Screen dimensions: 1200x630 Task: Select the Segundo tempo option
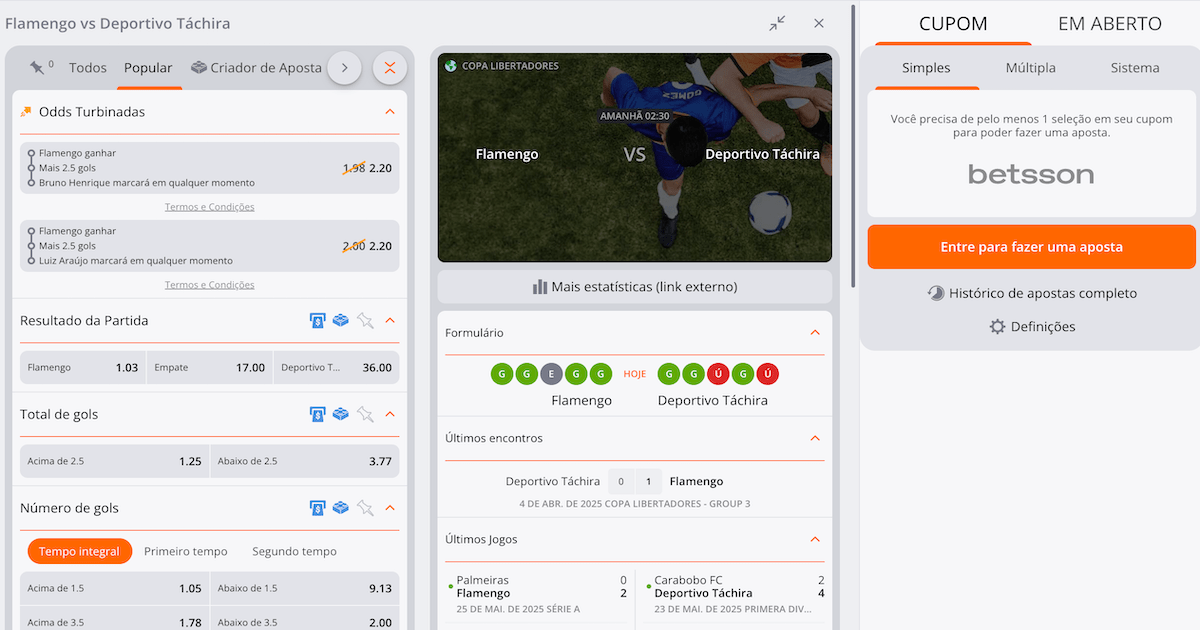[294, 551]
